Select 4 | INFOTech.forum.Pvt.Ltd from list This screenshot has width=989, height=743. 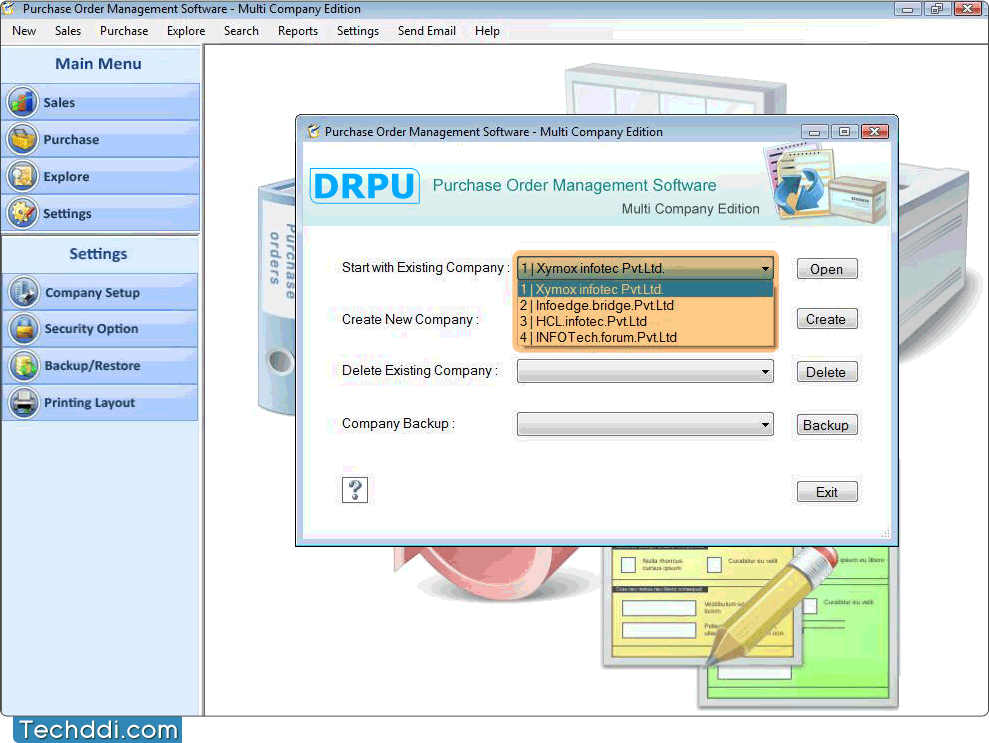tap(645, 337)
